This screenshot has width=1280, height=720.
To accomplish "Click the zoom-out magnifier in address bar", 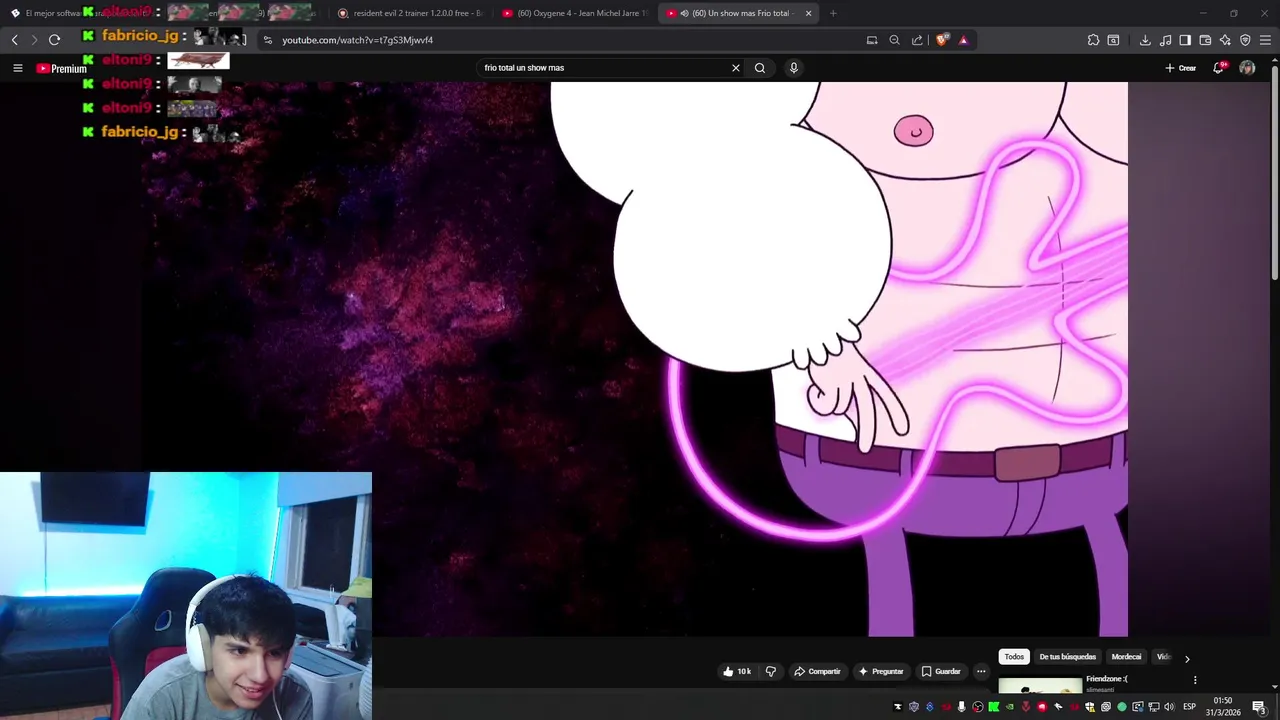I will pyautogui.click(x=894, y=40).
